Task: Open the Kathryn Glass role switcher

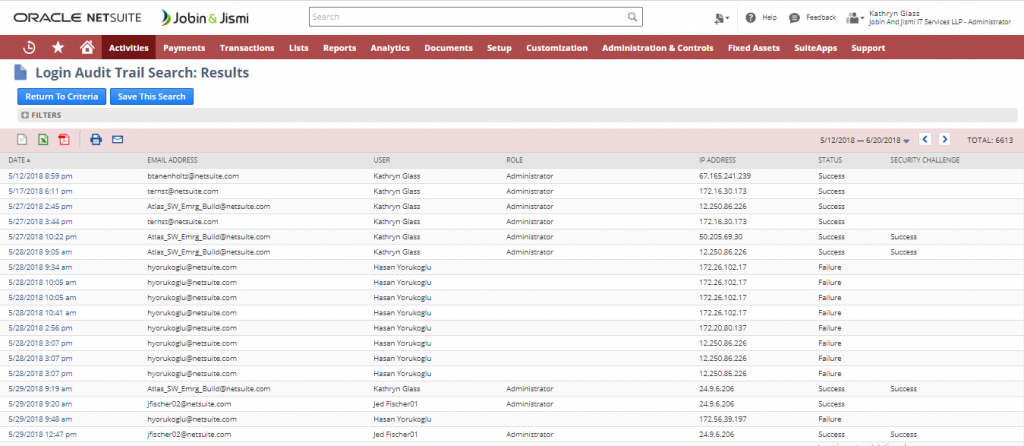Action: click(x=855, y=18)
